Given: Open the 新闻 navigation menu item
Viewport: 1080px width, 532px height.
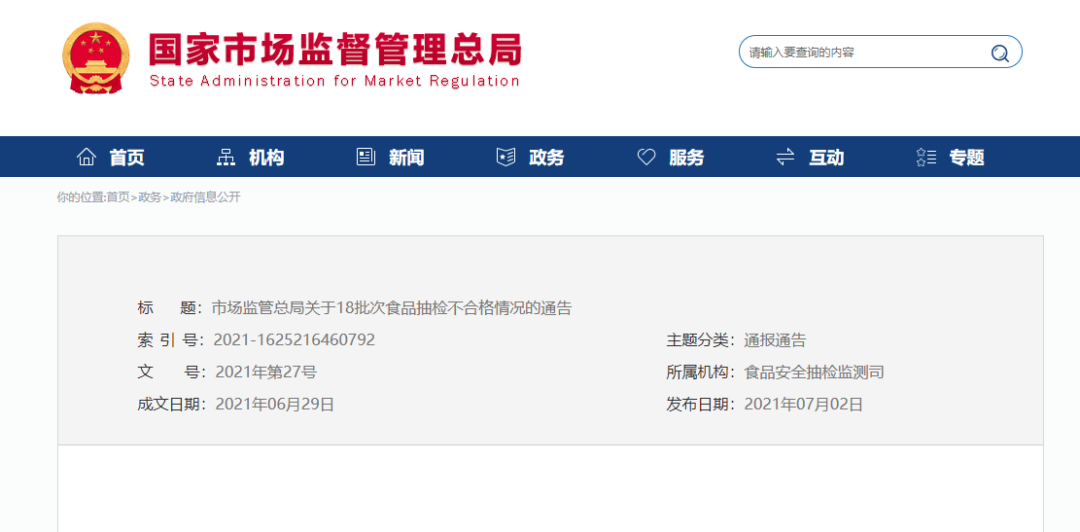Looking at the screenshot, I should [407, 157].
